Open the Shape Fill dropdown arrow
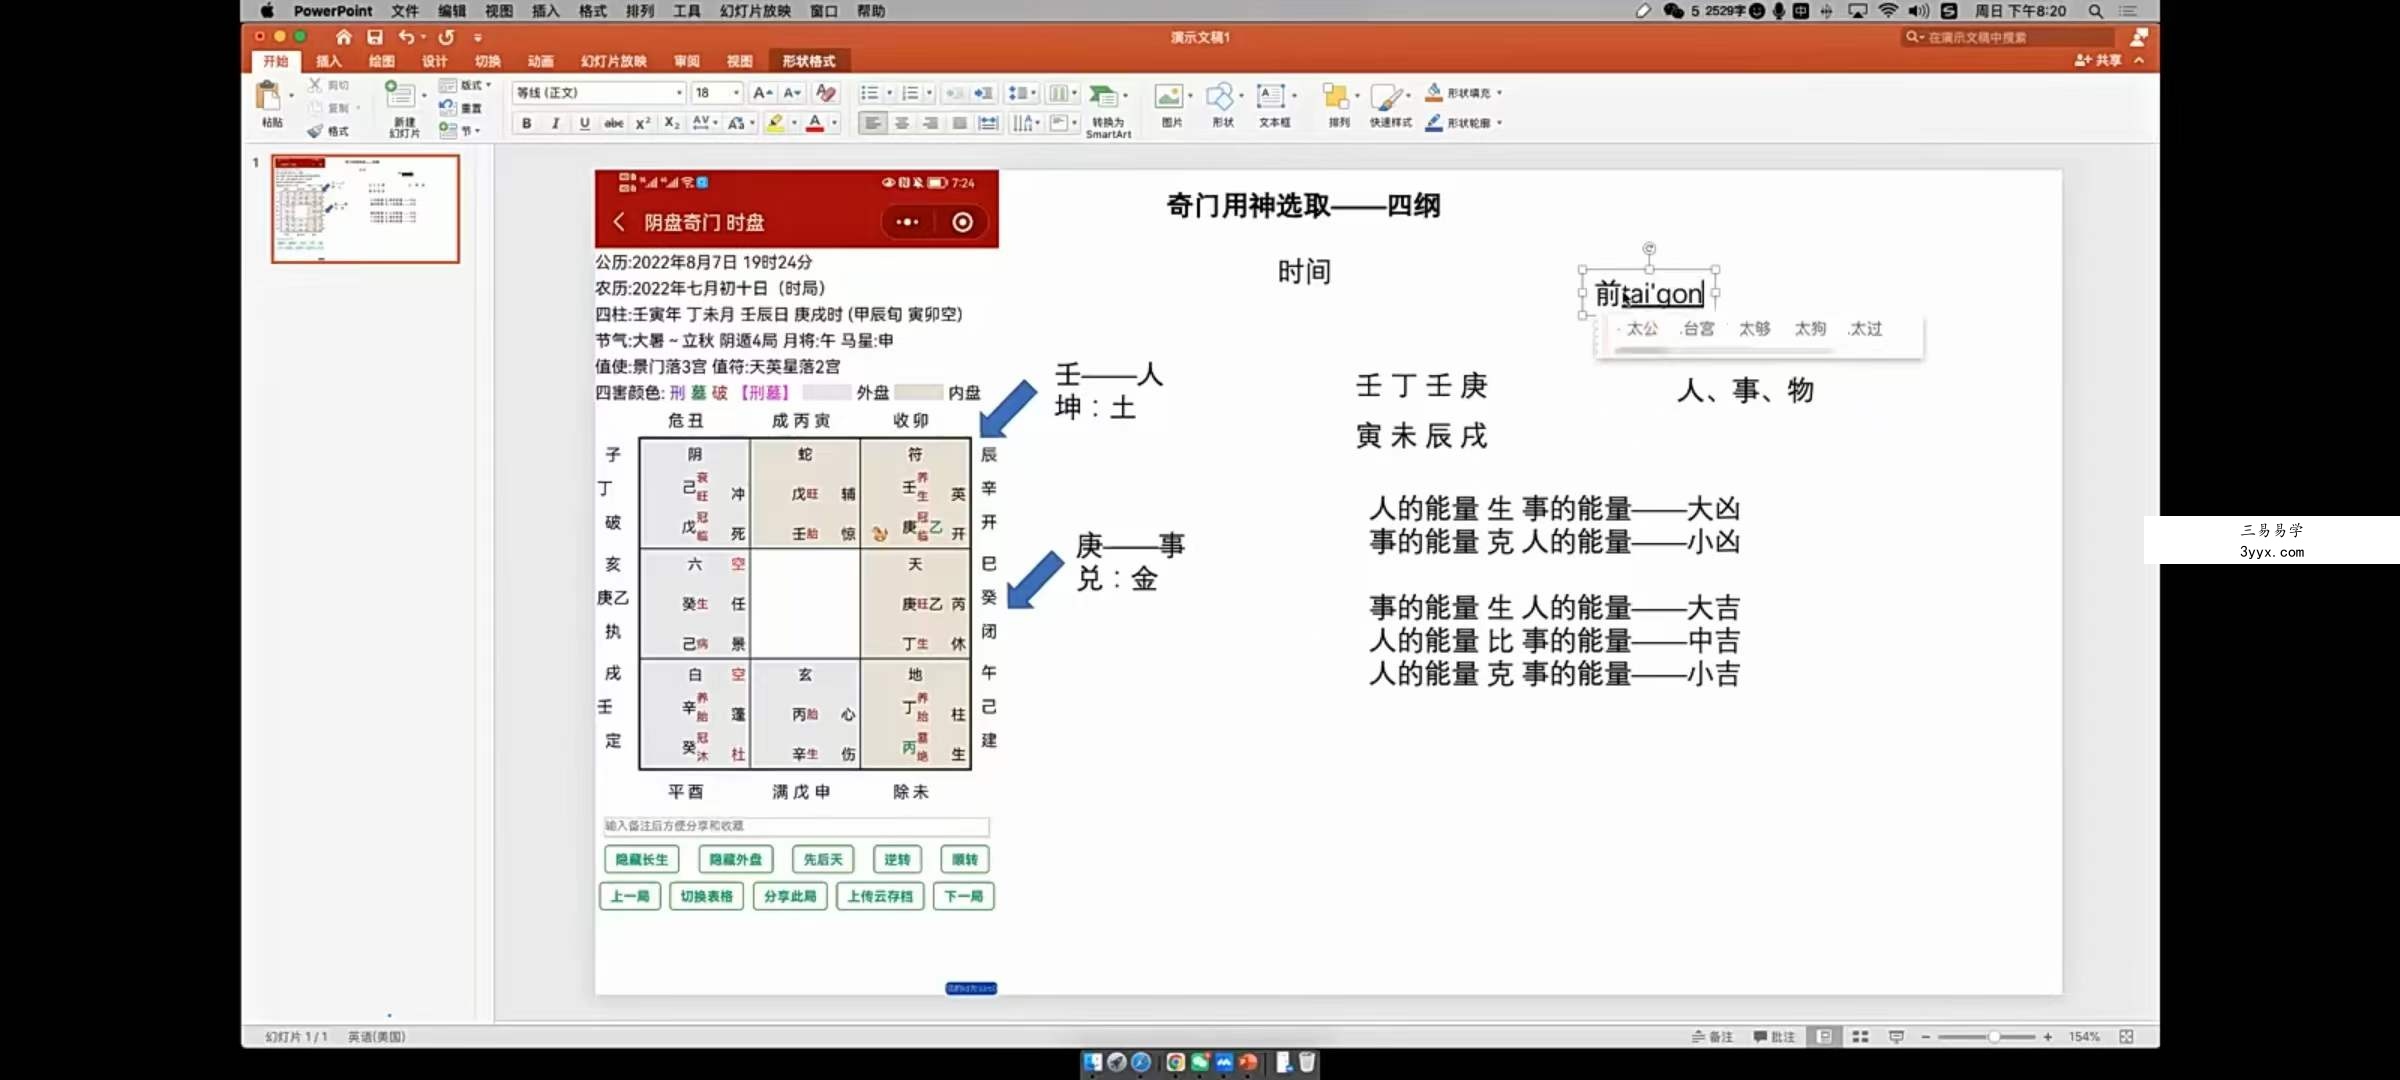The image size is (2400, 1080). coord(1499,93)
